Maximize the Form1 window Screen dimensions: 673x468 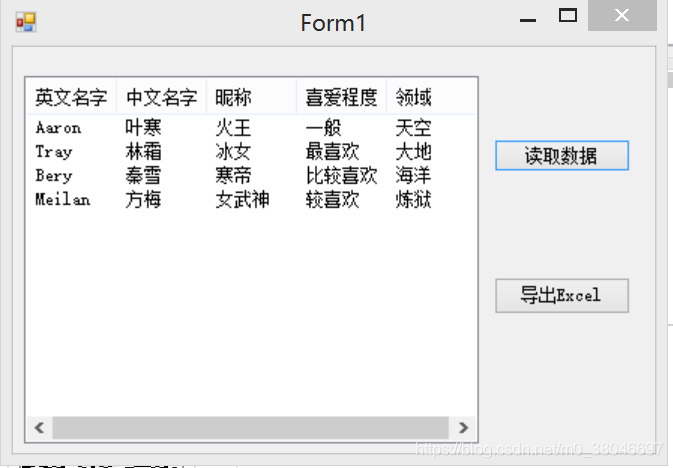point(567,16)
